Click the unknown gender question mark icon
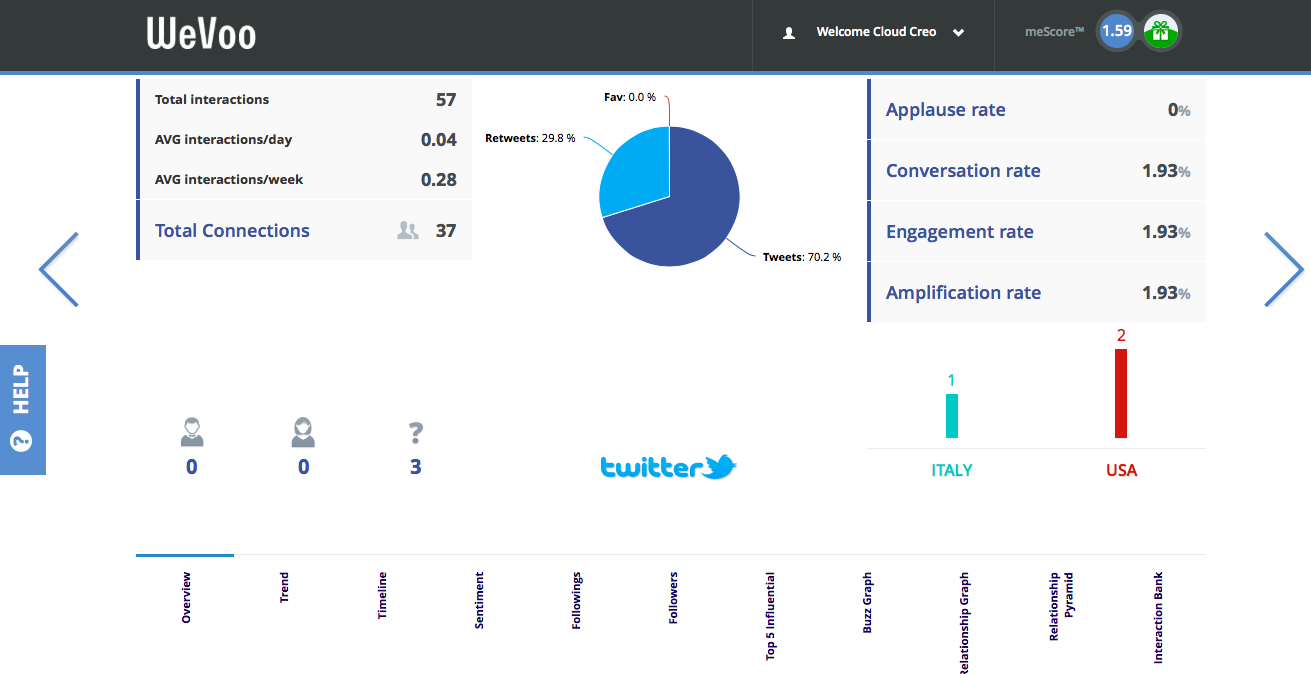The image size is (1311, 674). (x=416, y=433)
